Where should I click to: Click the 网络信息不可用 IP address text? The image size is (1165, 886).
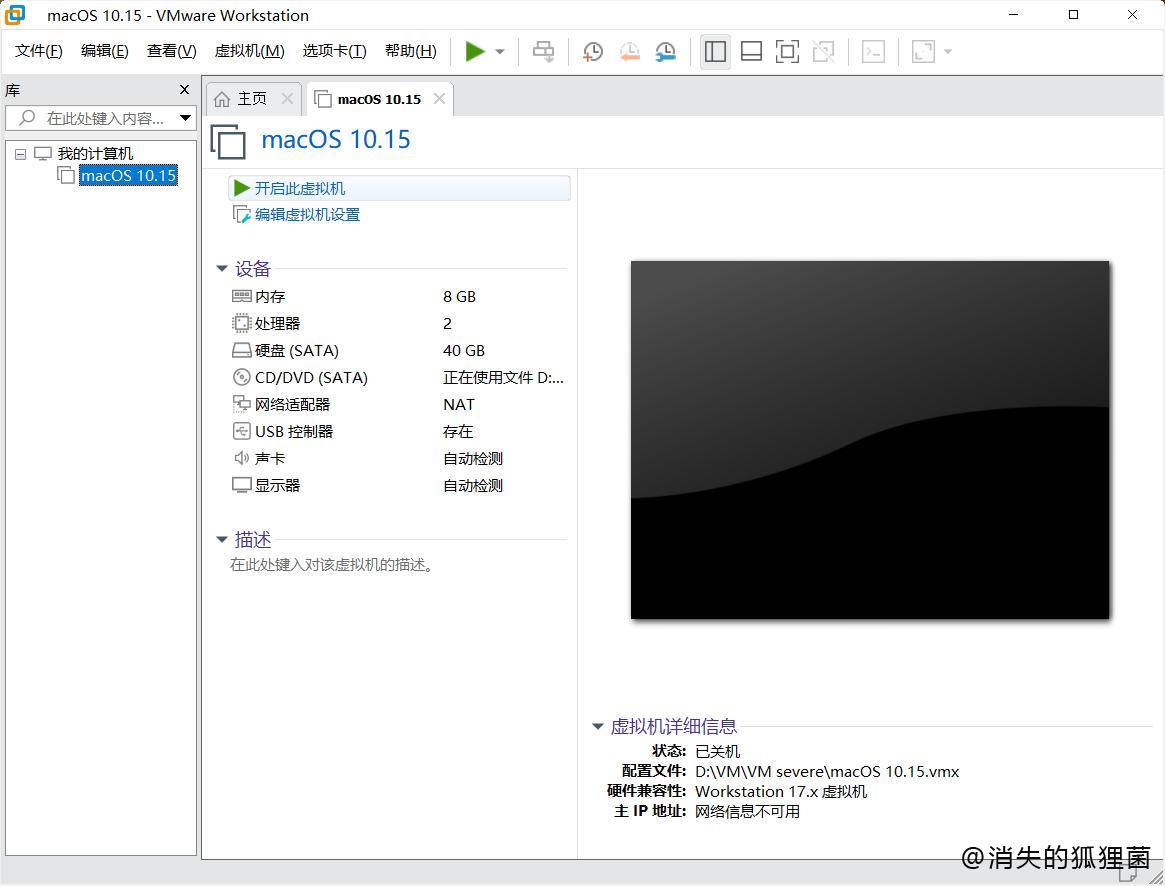[x=747, y=812]
